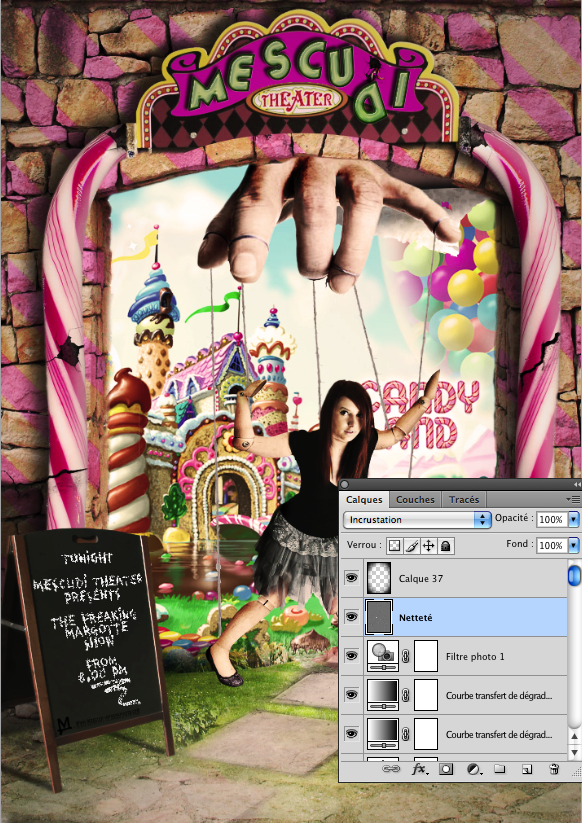Lock all with the padlock icon

tap(446, 546)
